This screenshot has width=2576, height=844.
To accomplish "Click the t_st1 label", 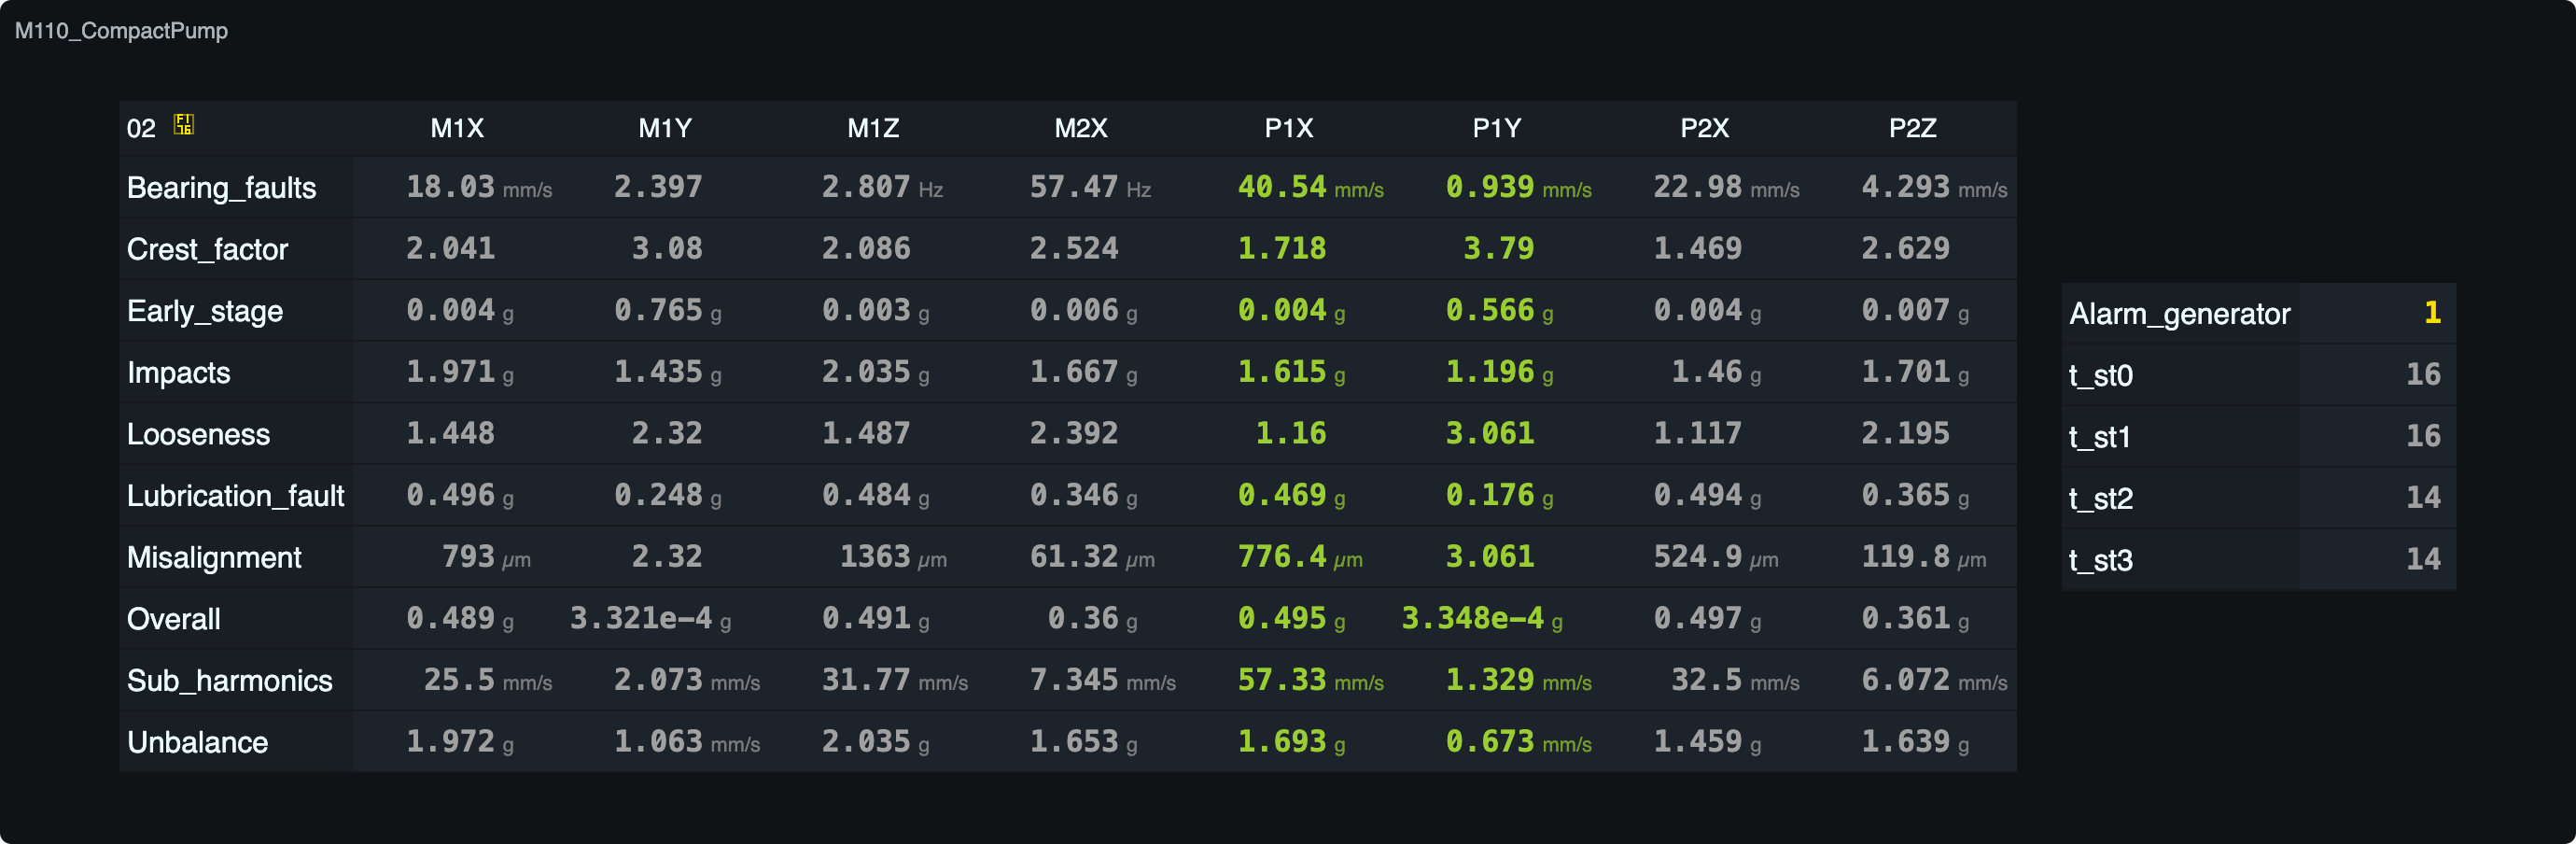I will [2100, 437].
